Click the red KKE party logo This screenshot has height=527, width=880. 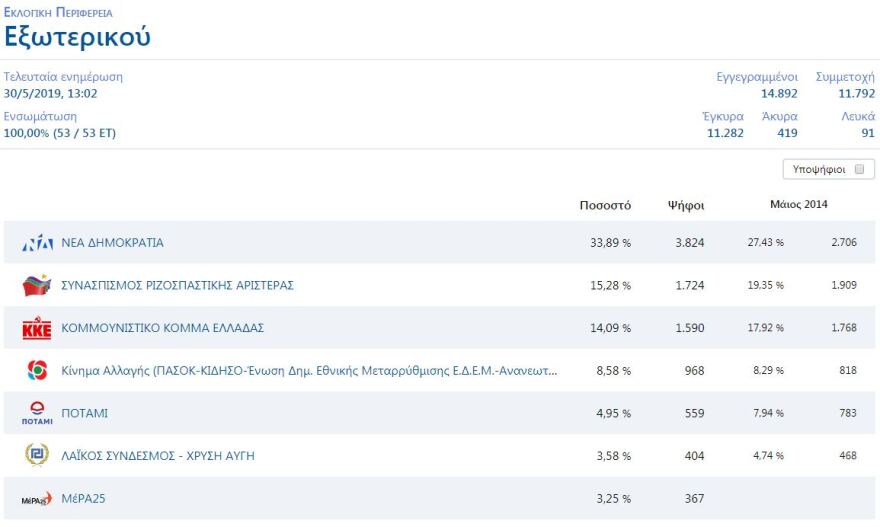pyautogui.click(x=37, y=328)
